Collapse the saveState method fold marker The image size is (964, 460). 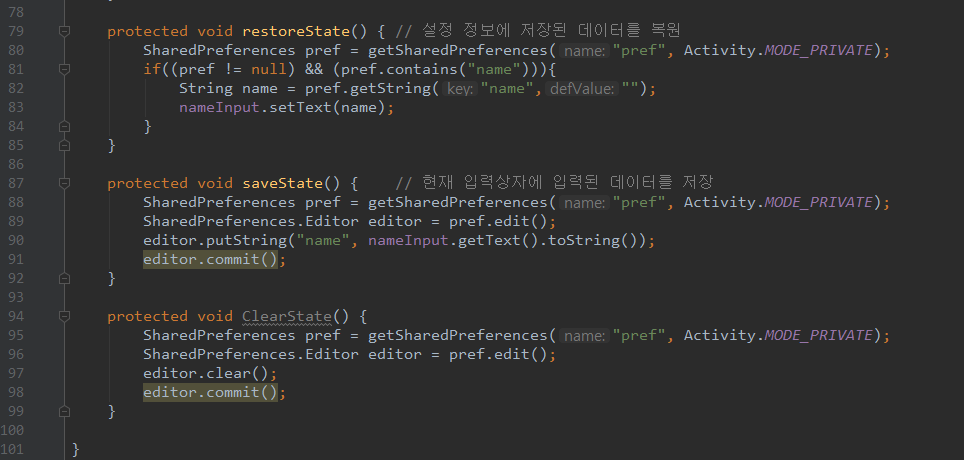point(65,183)
